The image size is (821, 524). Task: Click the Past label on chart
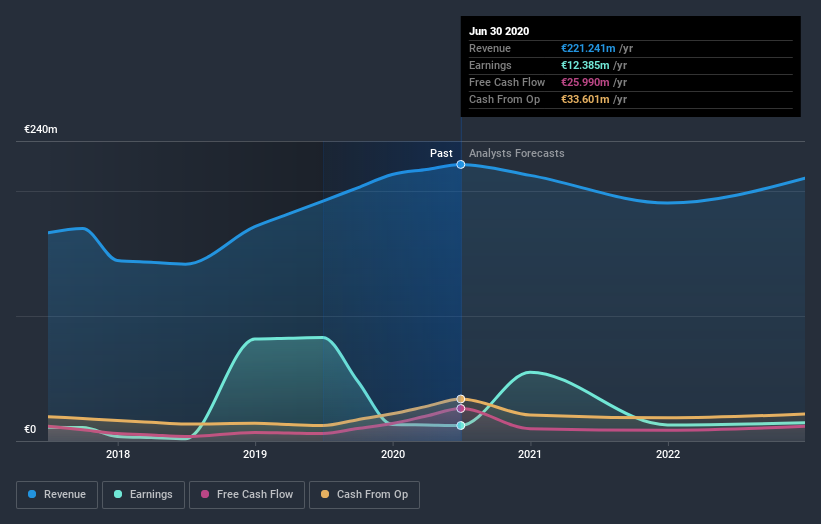[x=441, y=153]
